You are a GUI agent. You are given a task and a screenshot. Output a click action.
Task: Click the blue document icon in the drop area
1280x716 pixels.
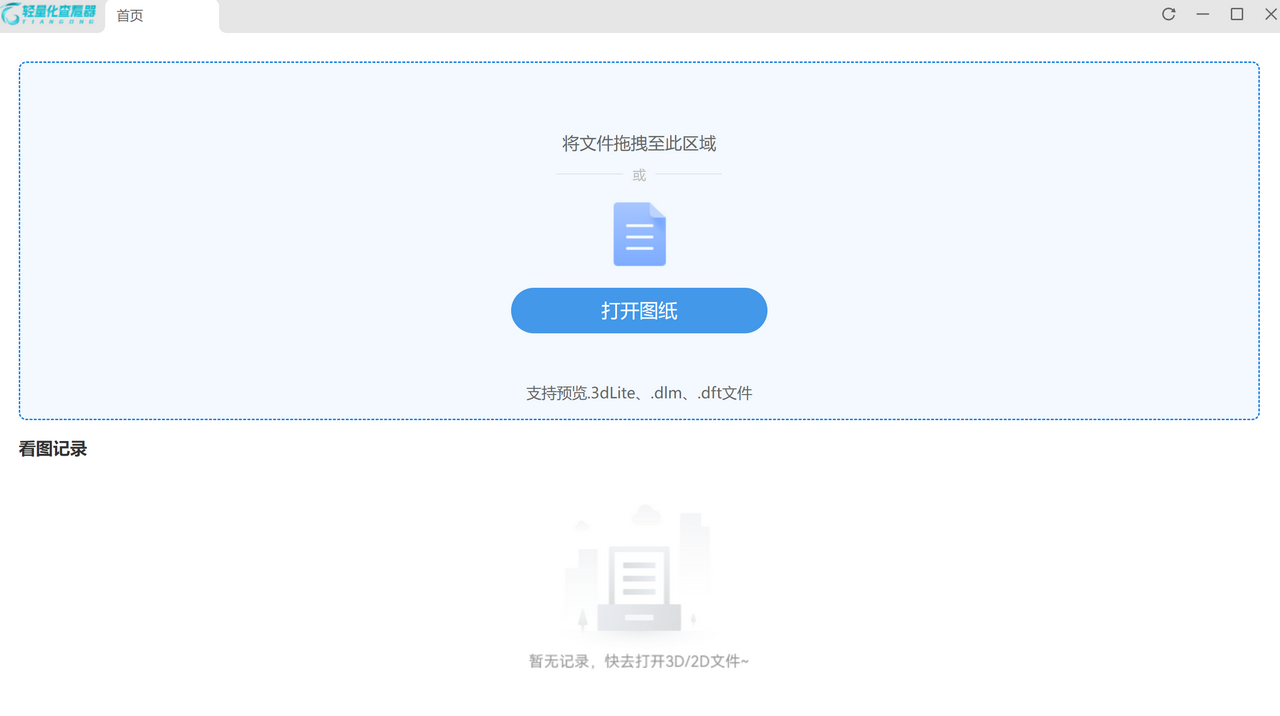click(639, 233)
